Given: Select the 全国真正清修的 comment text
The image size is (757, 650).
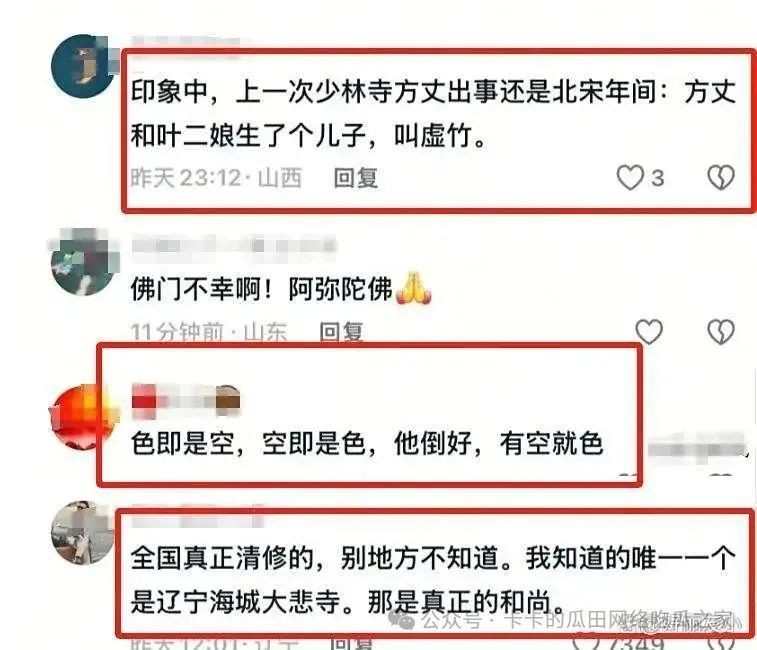Looking at the screenshot, I should [x=433, y=580].
